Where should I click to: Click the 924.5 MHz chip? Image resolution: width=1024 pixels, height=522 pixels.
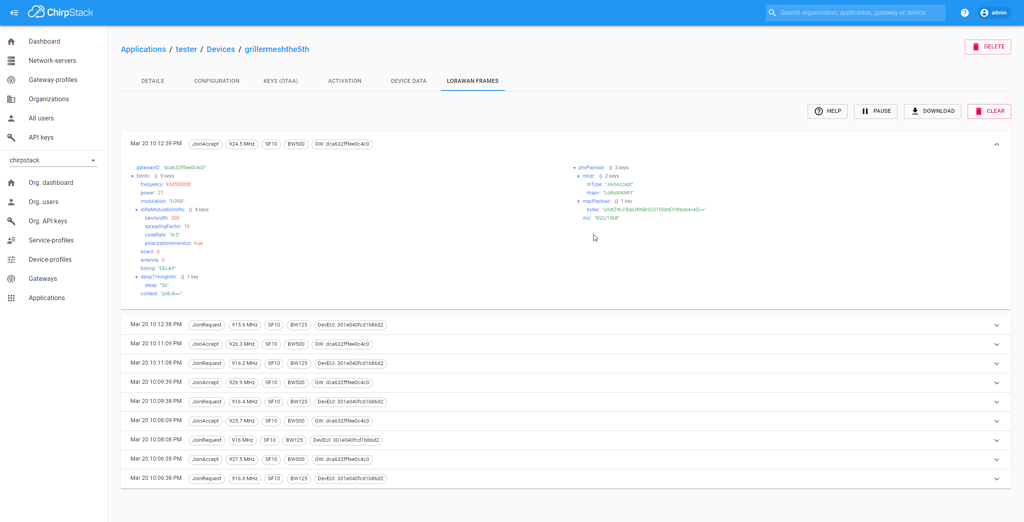tap(242, 144)
